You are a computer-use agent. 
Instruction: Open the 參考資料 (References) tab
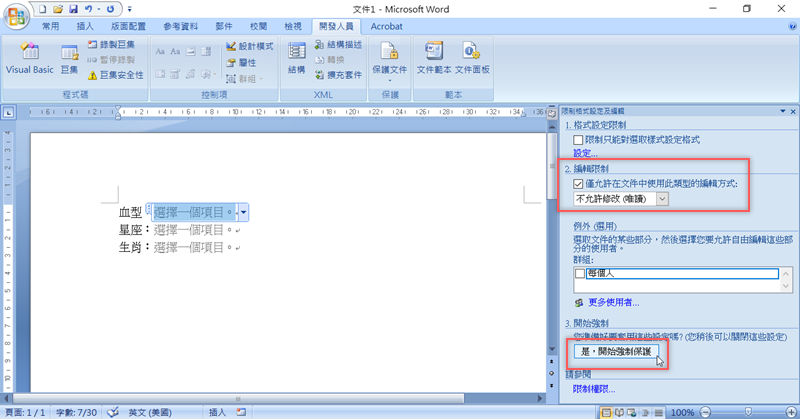pos(181,27)
